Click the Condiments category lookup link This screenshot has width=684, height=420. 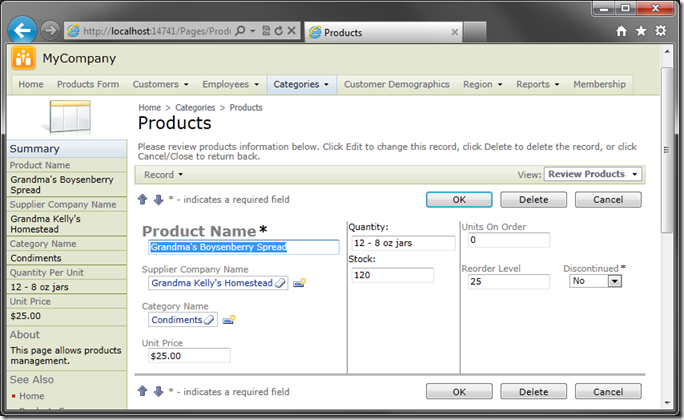177,320
